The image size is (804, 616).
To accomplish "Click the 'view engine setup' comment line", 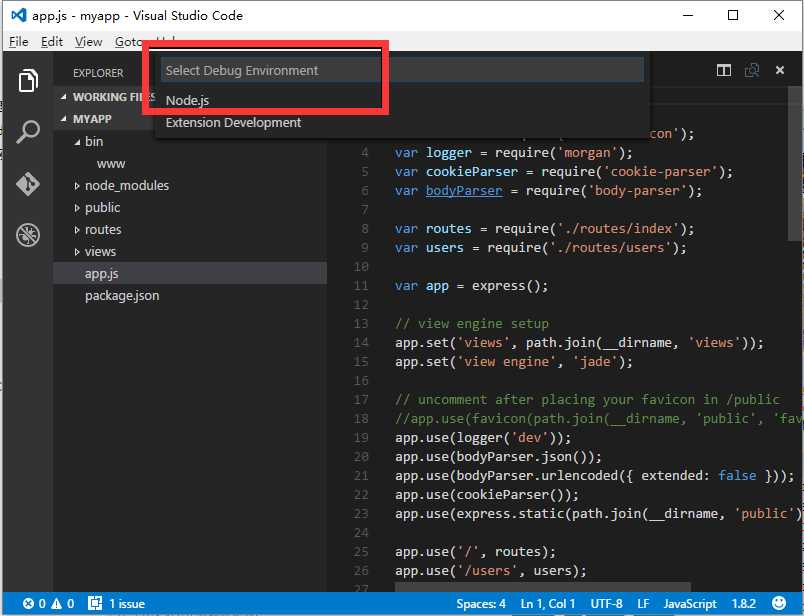I will (x=472, y=324).
